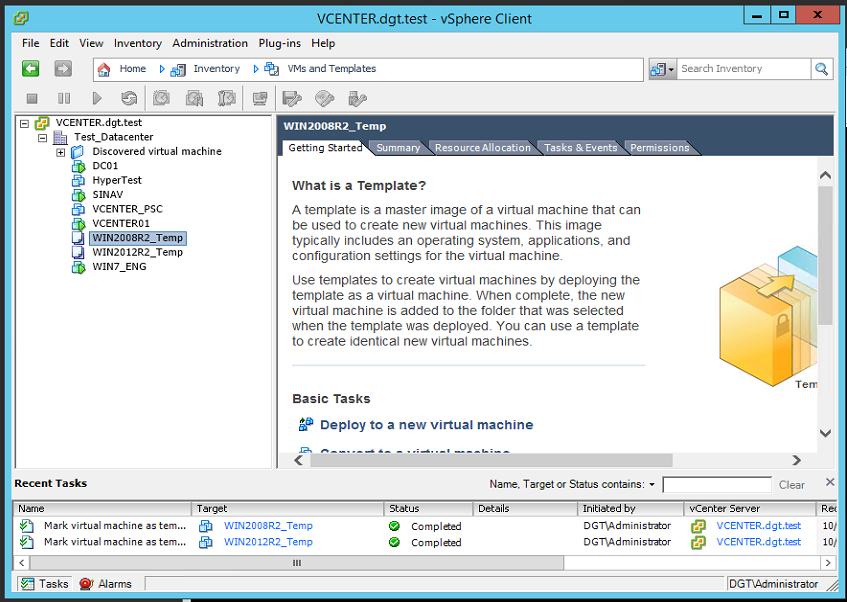Switch to the Tasks & Events tab
Screen dimensions: 847x602
click(x=580, y=148)
